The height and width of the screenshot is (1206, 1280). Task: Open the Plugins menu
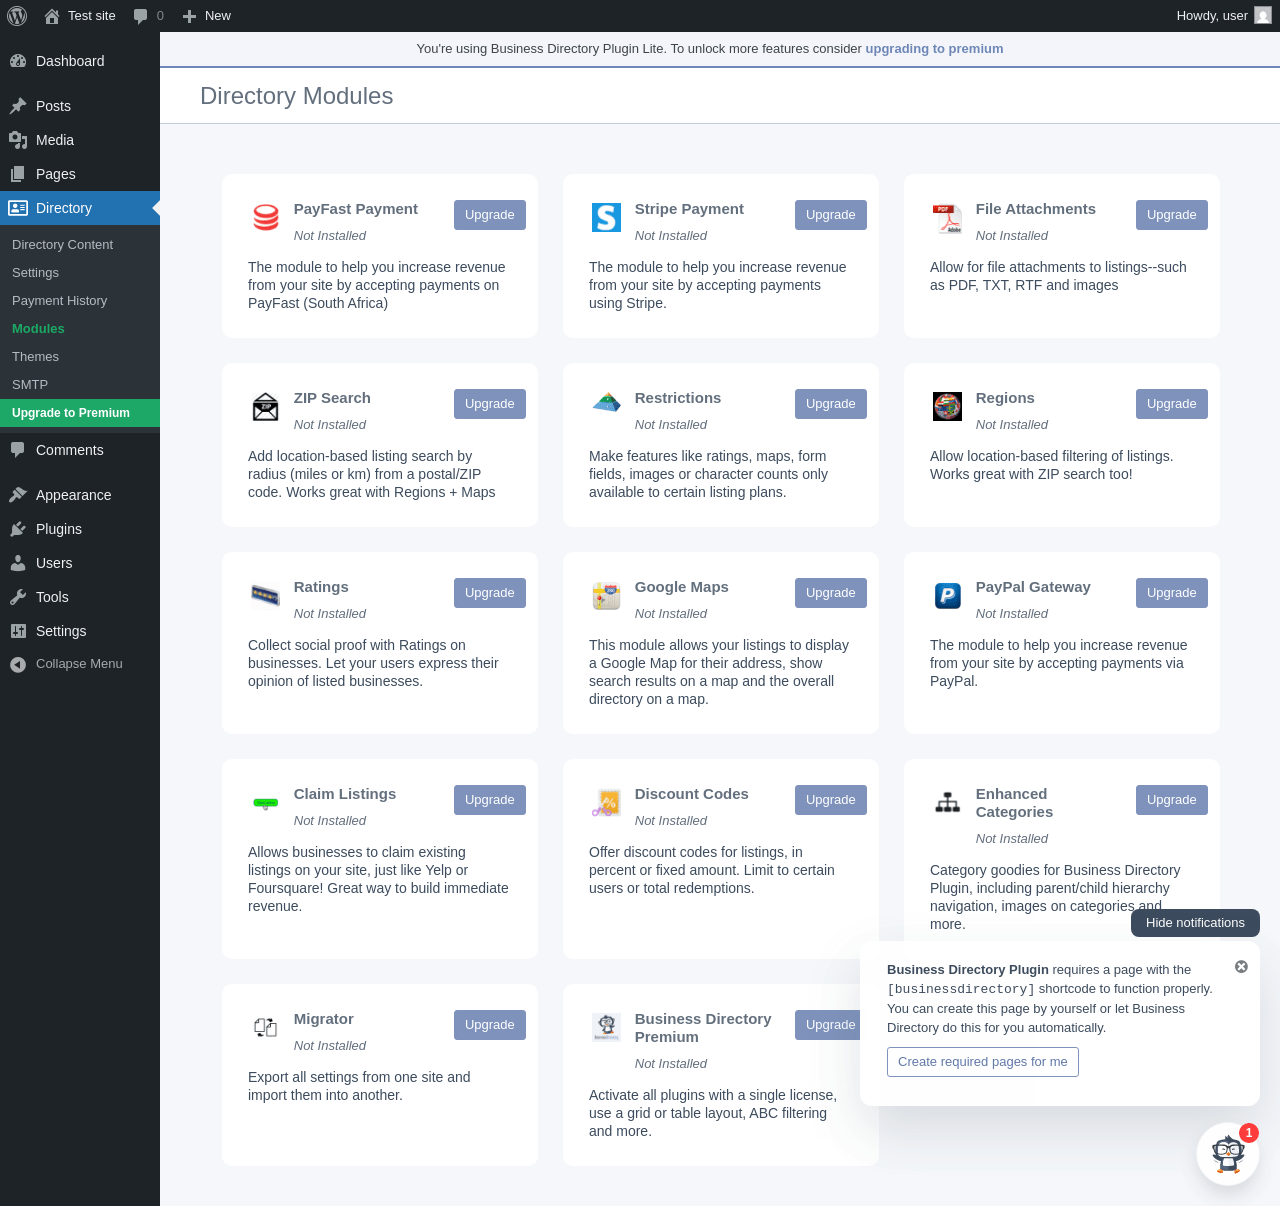point(80,529)
